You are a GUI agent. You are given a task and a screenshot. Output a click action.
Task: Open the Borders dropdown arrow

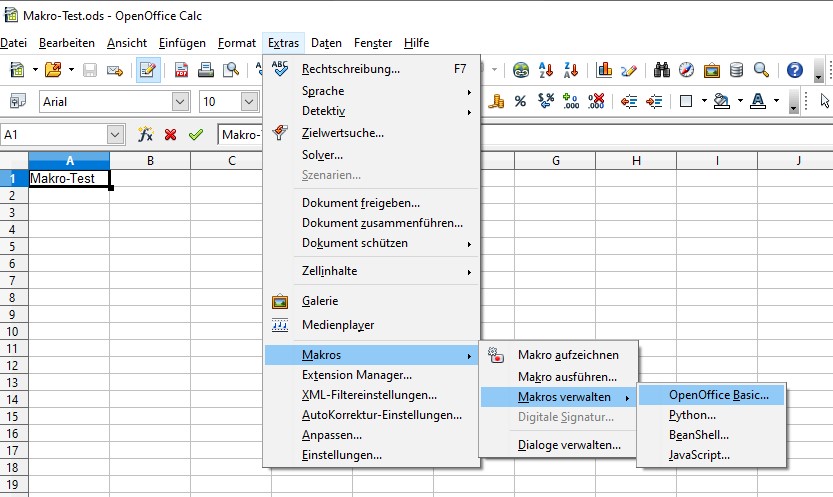[x=704, y=101]
